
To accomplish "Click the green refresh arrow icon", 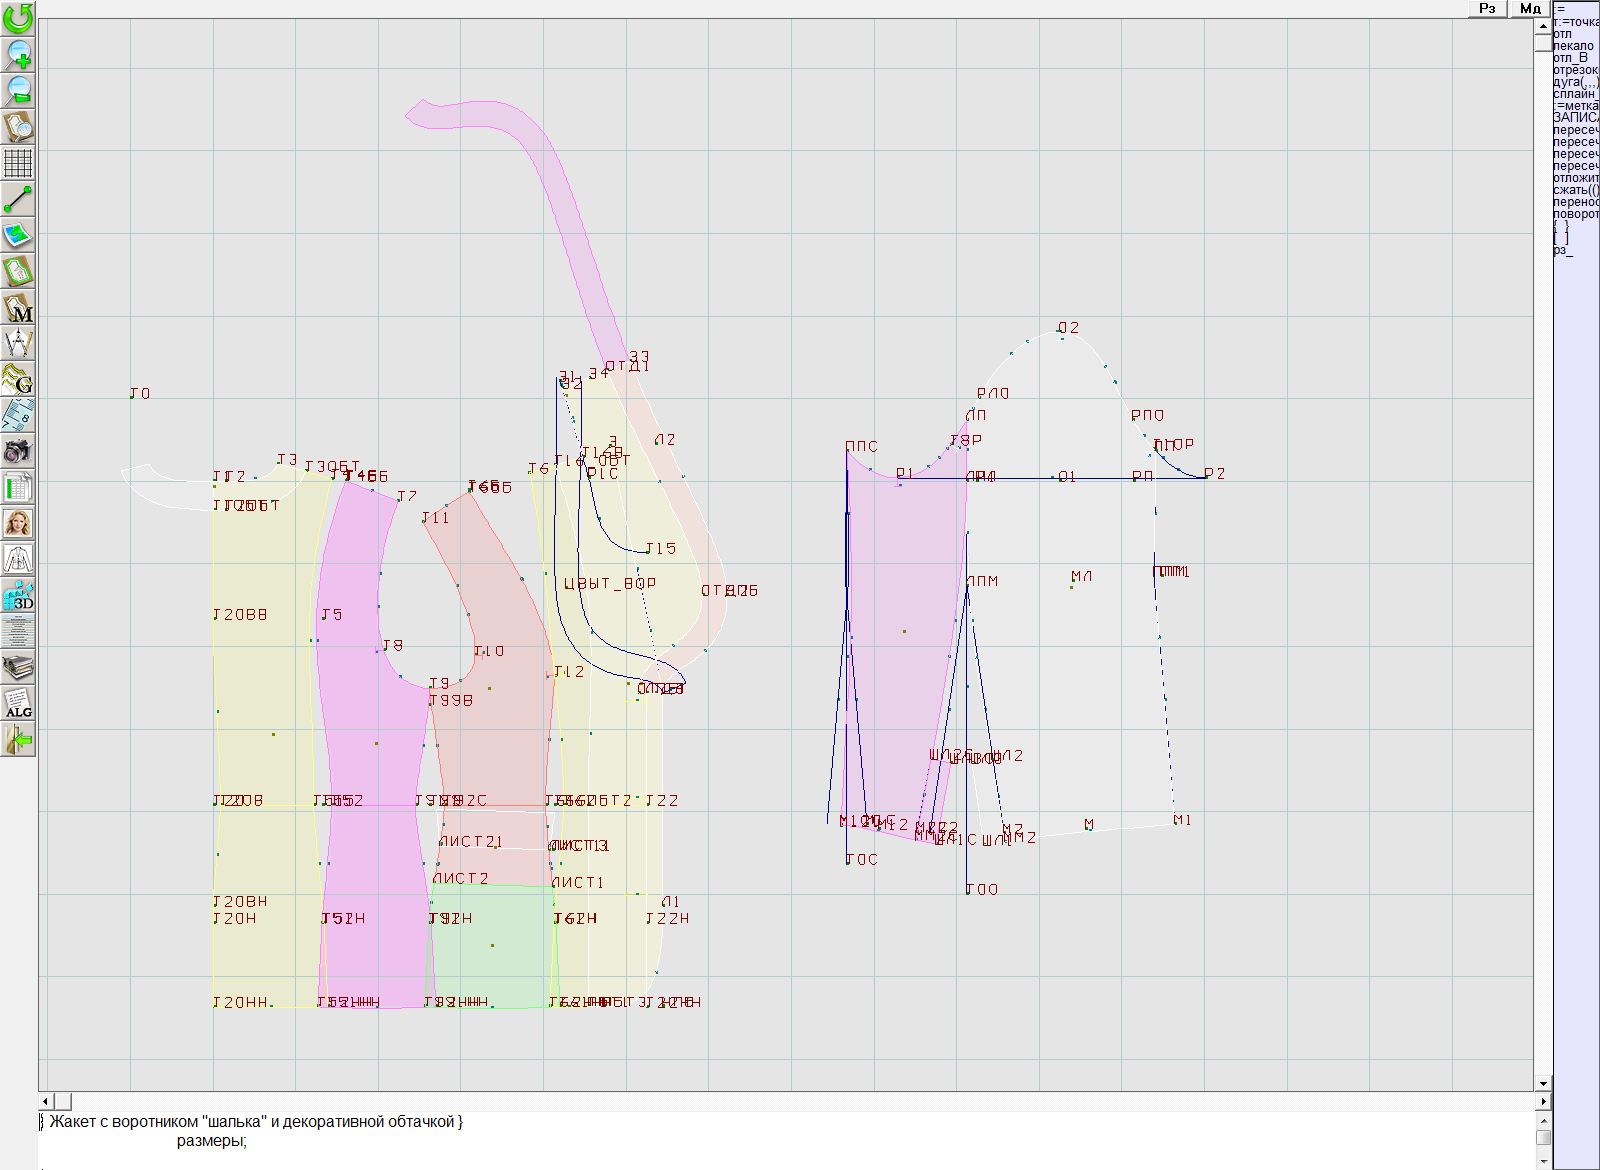I will tap(18, 18).
